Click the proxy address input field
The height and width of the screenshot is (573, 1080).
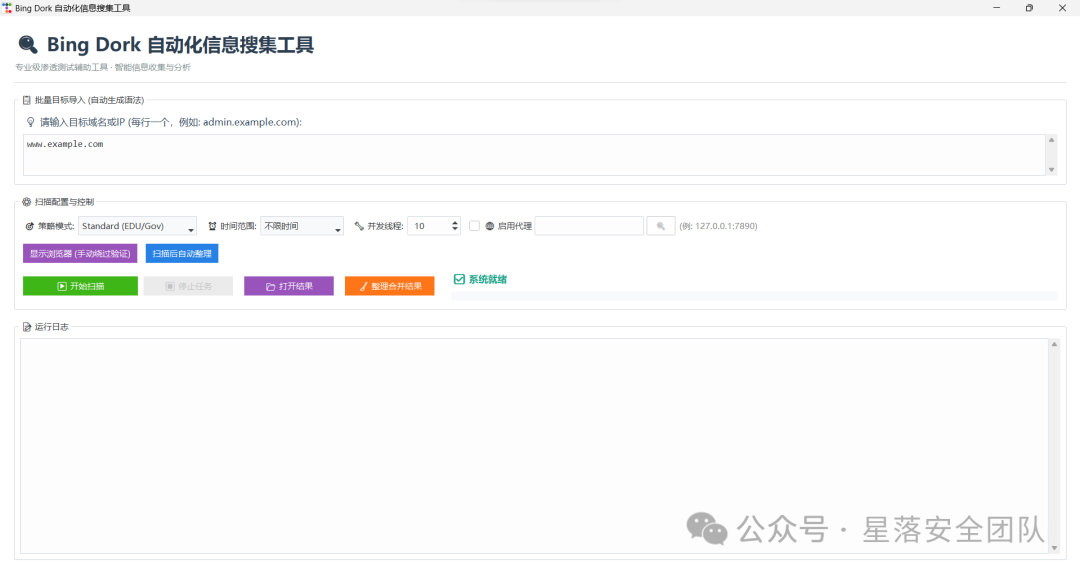(x=589, y=226)
